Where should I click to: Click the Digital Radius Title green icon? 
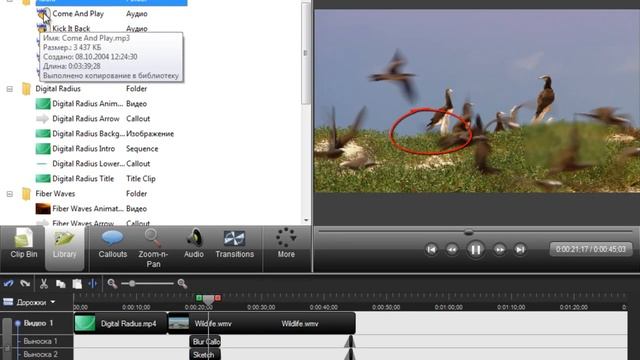click(43, 179)
